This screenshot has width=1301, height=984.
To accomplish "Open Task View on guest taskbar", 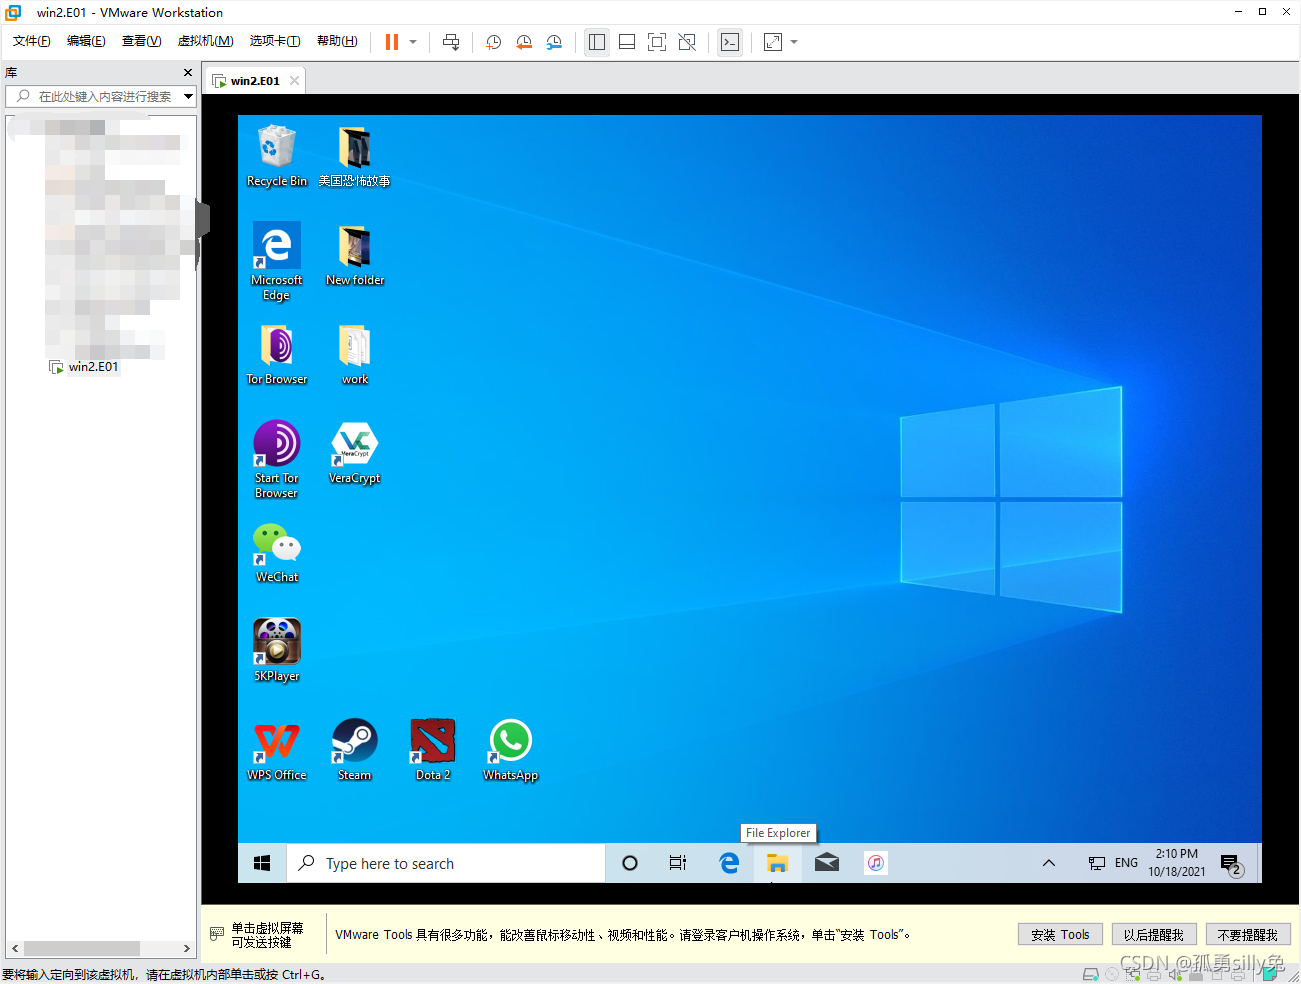I will (x=678, y=863).
